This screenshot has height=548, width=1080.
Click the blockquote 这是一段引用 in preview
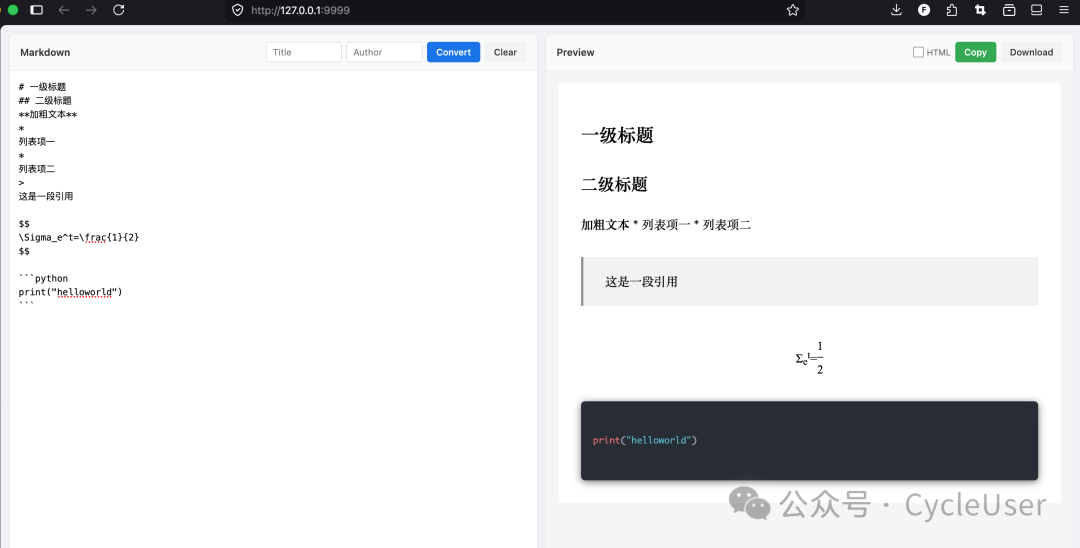pos(809,282)
